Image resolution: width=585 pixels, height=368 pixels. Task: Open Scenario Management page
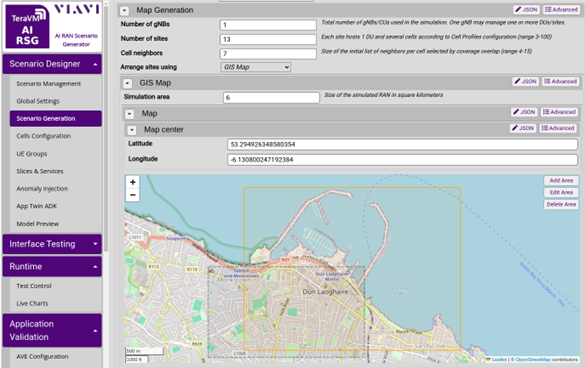click(49, 84)
